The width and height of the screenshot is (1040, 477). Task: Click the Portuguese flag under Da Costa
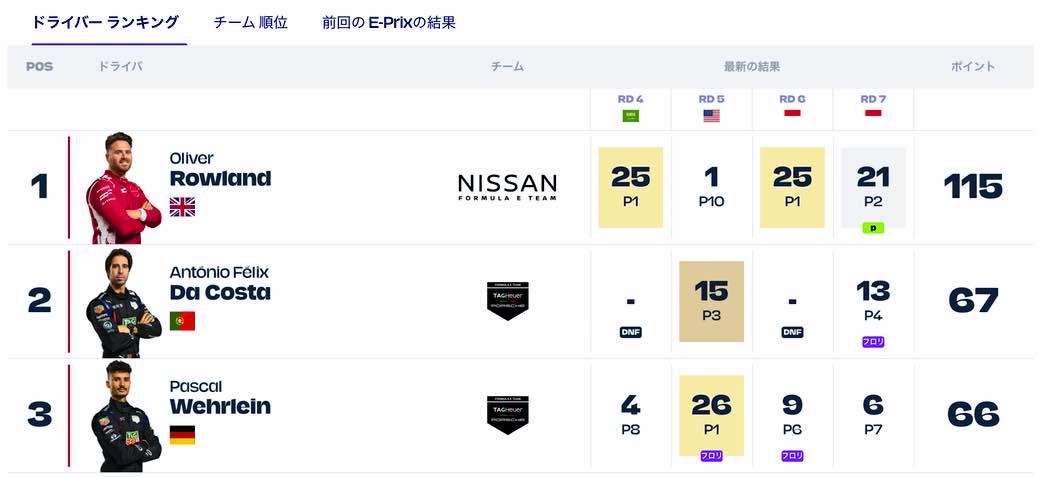(182, 321)
